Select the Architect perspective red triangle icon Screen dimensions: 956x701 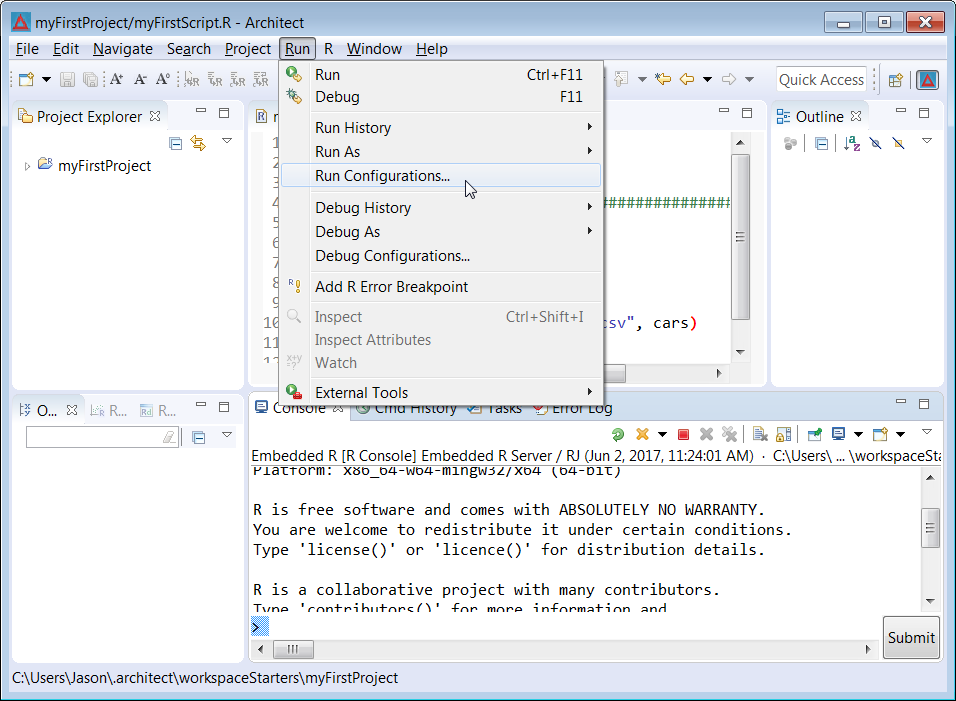coord(928,80)
